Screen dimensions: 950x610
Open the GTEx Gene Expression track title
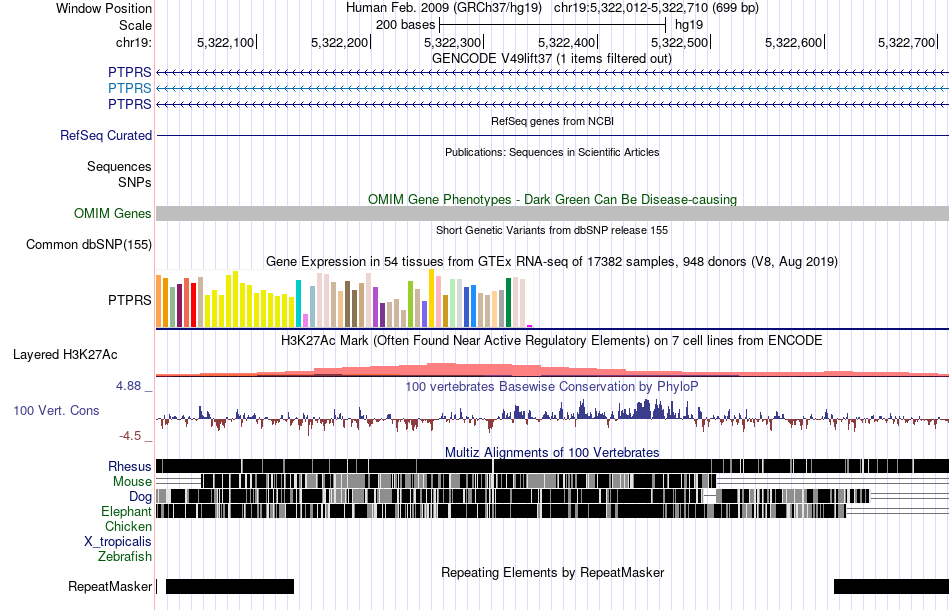[551, 262]
